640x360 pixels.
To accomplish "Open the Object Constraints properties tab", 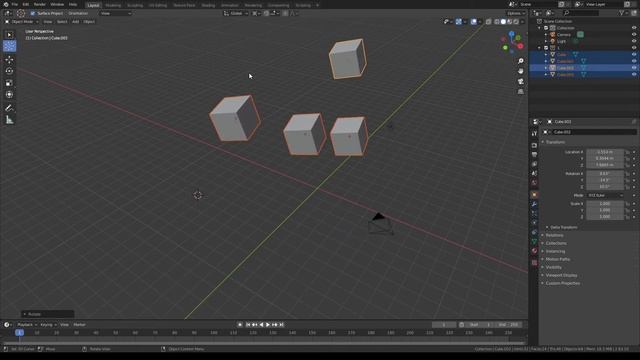I will pos(534,232).
